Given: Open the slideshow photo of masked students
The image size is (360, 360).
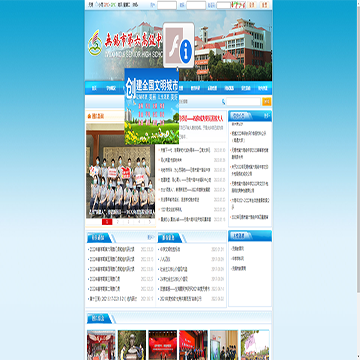Looking at the screenshot, I should coord(121,171).
